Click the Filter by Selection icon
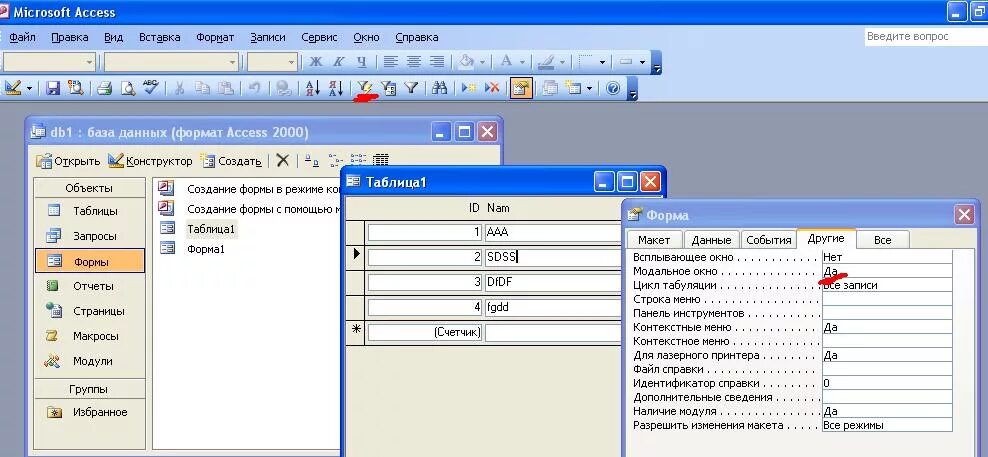 tap(364, 88)
